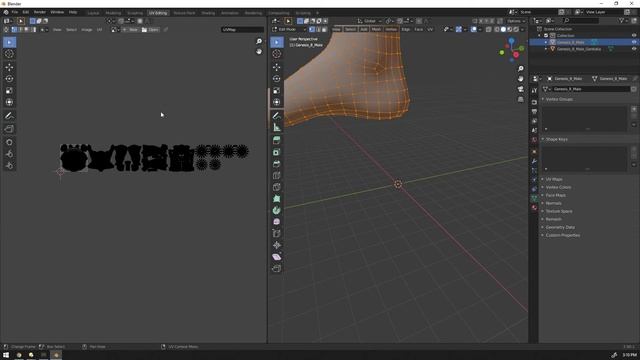Click the Open image button in UV editor

point(151,29)
